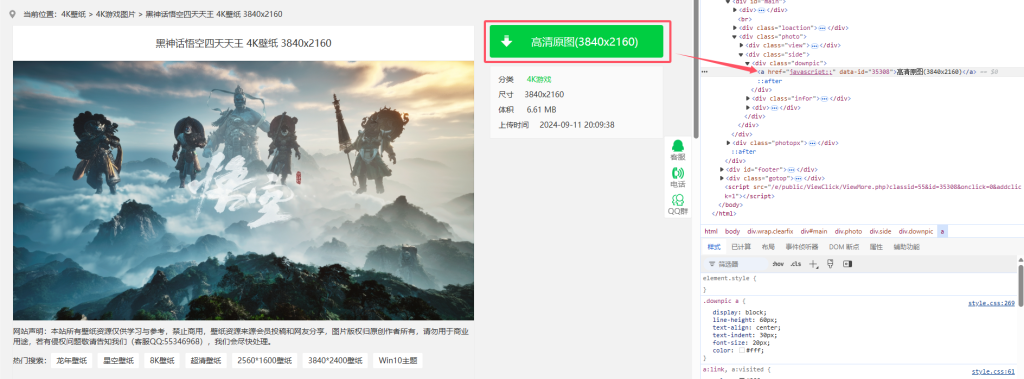
Task: Select the 8K壁纸 hot search tag
Action: click(x=163, y=361)
